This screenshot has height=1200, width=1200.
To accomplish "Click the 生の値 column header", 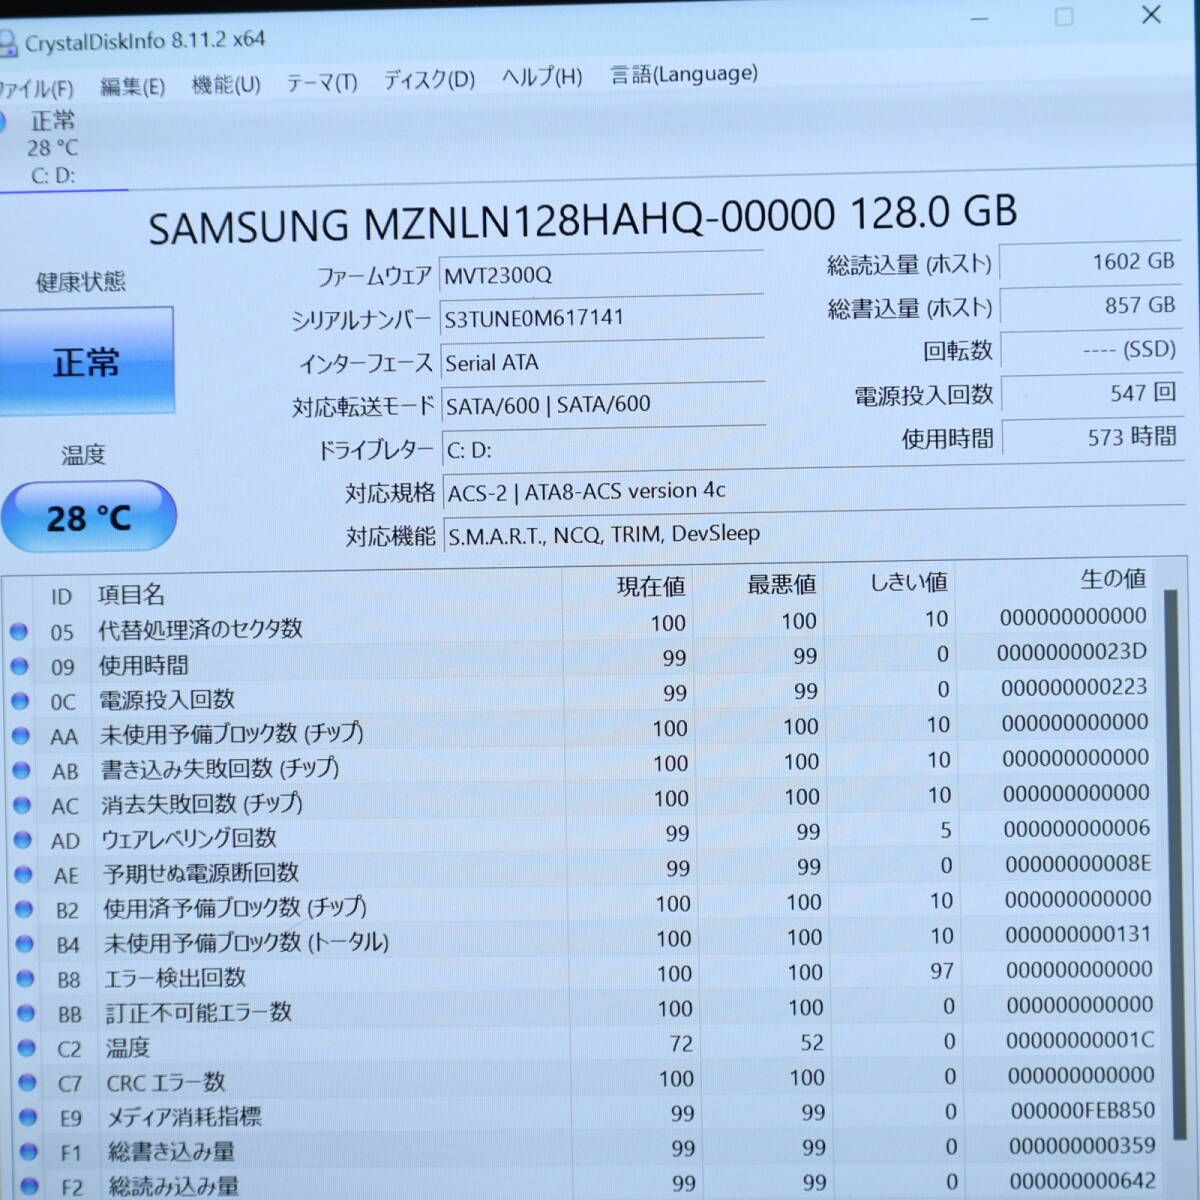I will tap(1113, 578).
